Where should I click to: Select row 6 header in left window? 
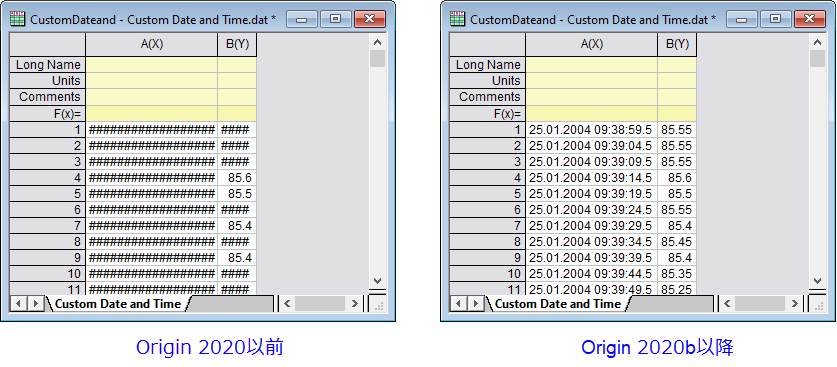48,210
